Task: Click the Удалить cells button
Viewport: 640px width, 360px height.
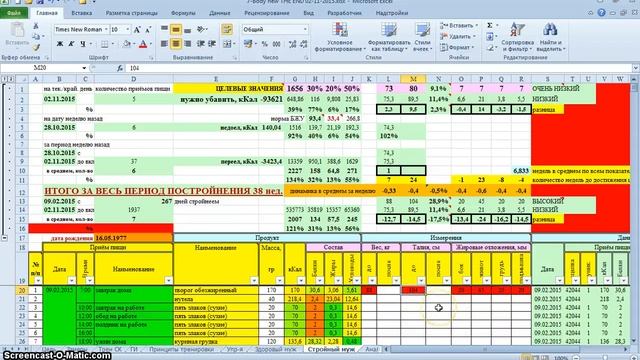Action: [x=458, y=36]
